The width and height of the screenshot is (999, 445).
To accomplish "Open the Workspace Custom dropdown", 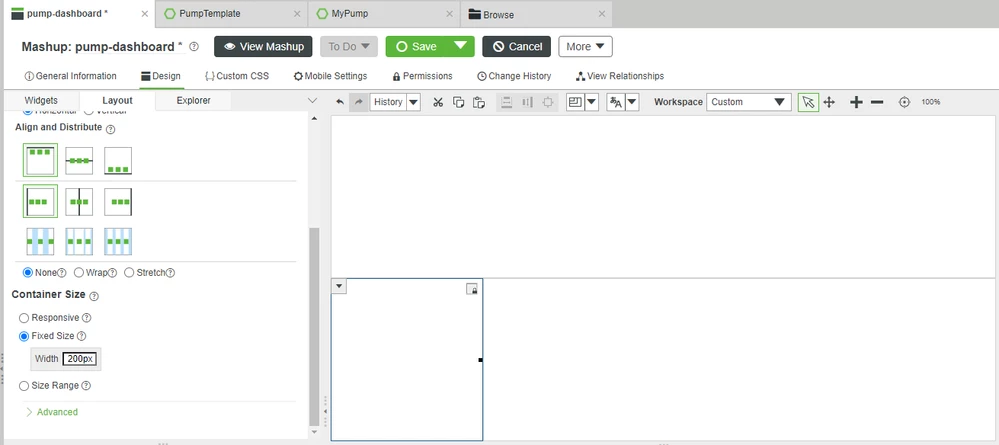I will (749, 102).
